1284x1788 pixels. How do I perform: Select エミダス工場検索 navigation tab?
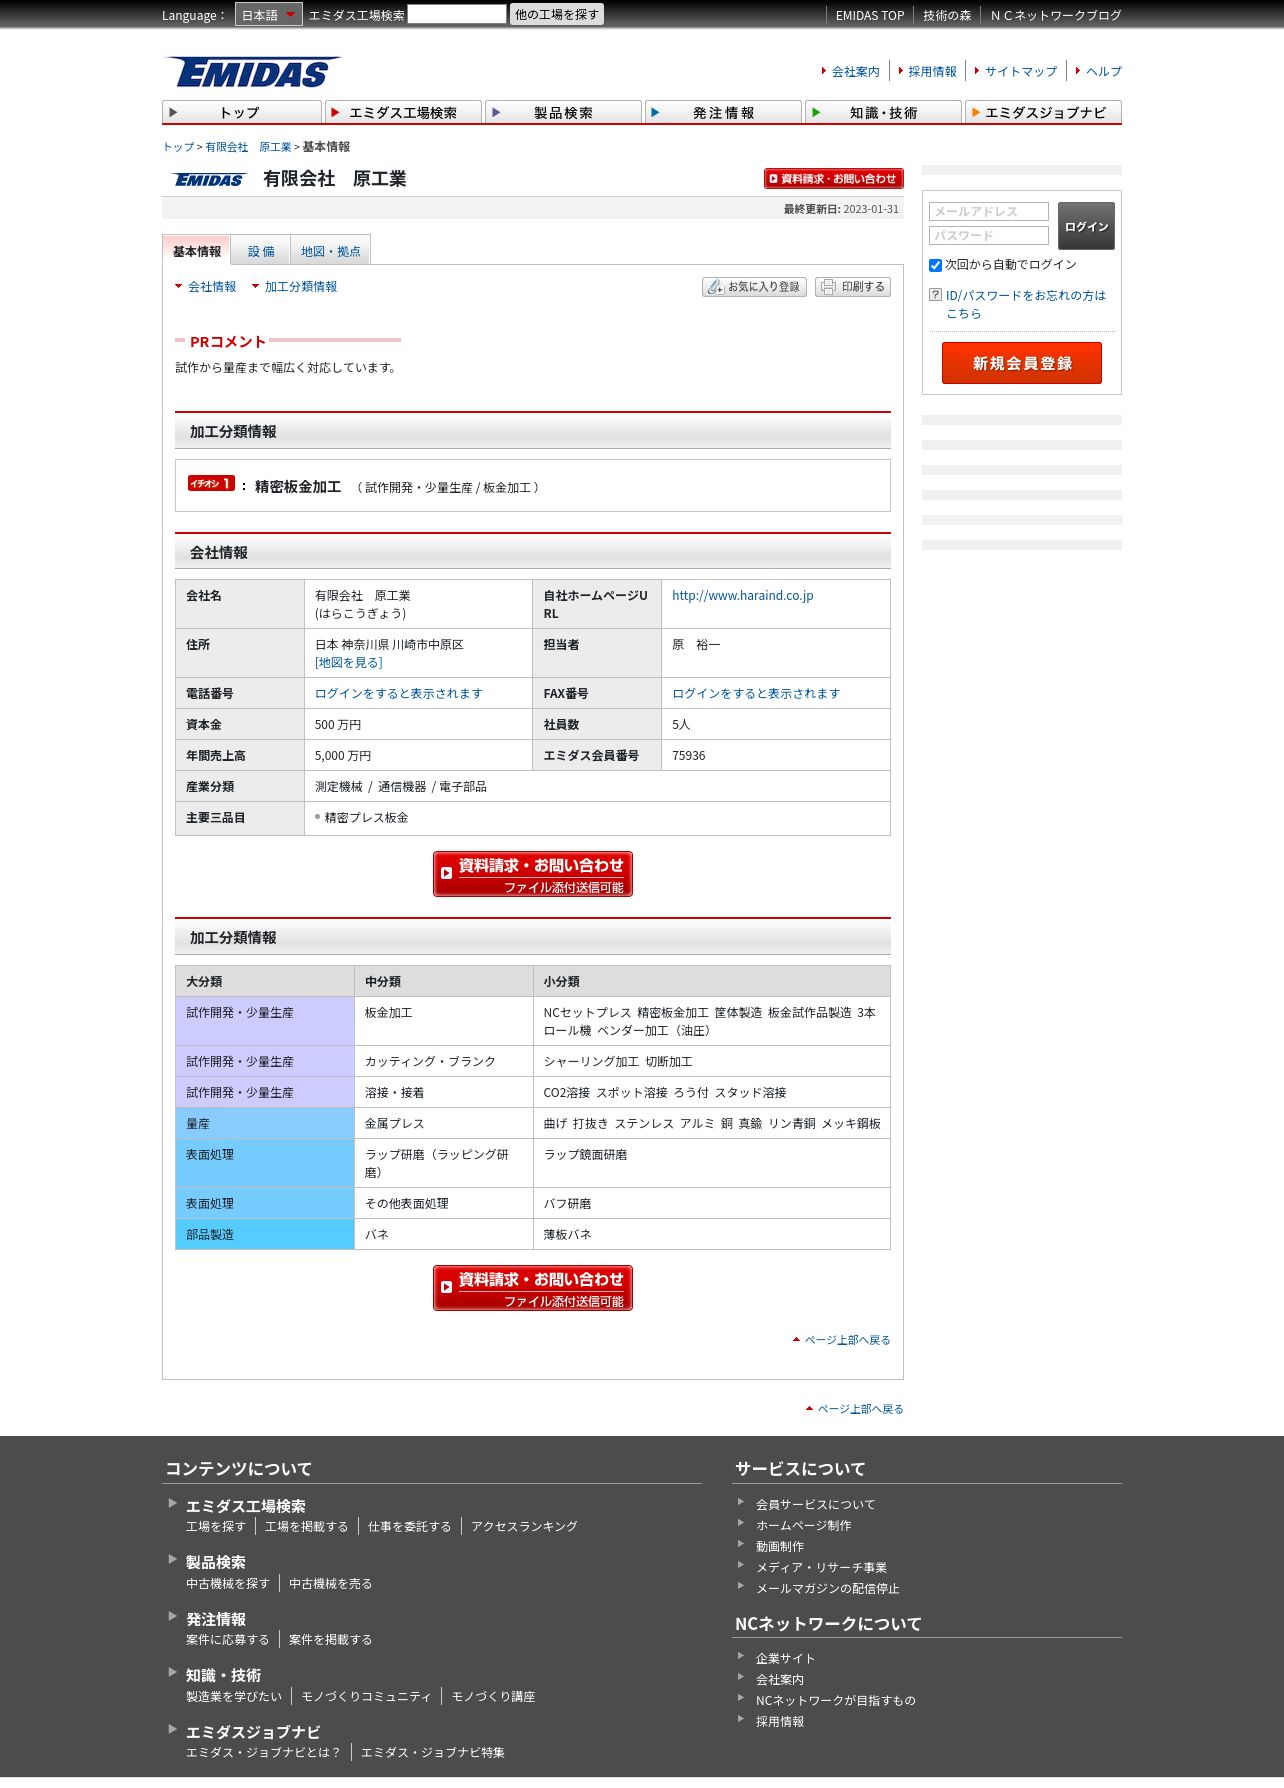click(x=403, y=112)
